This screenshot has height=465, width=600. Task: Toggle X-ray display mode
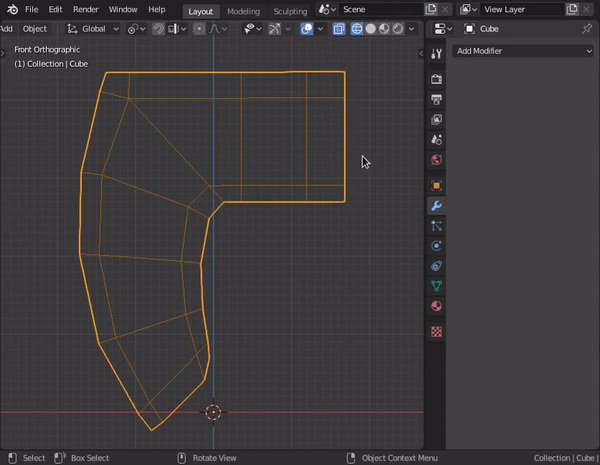click(339, 29)
